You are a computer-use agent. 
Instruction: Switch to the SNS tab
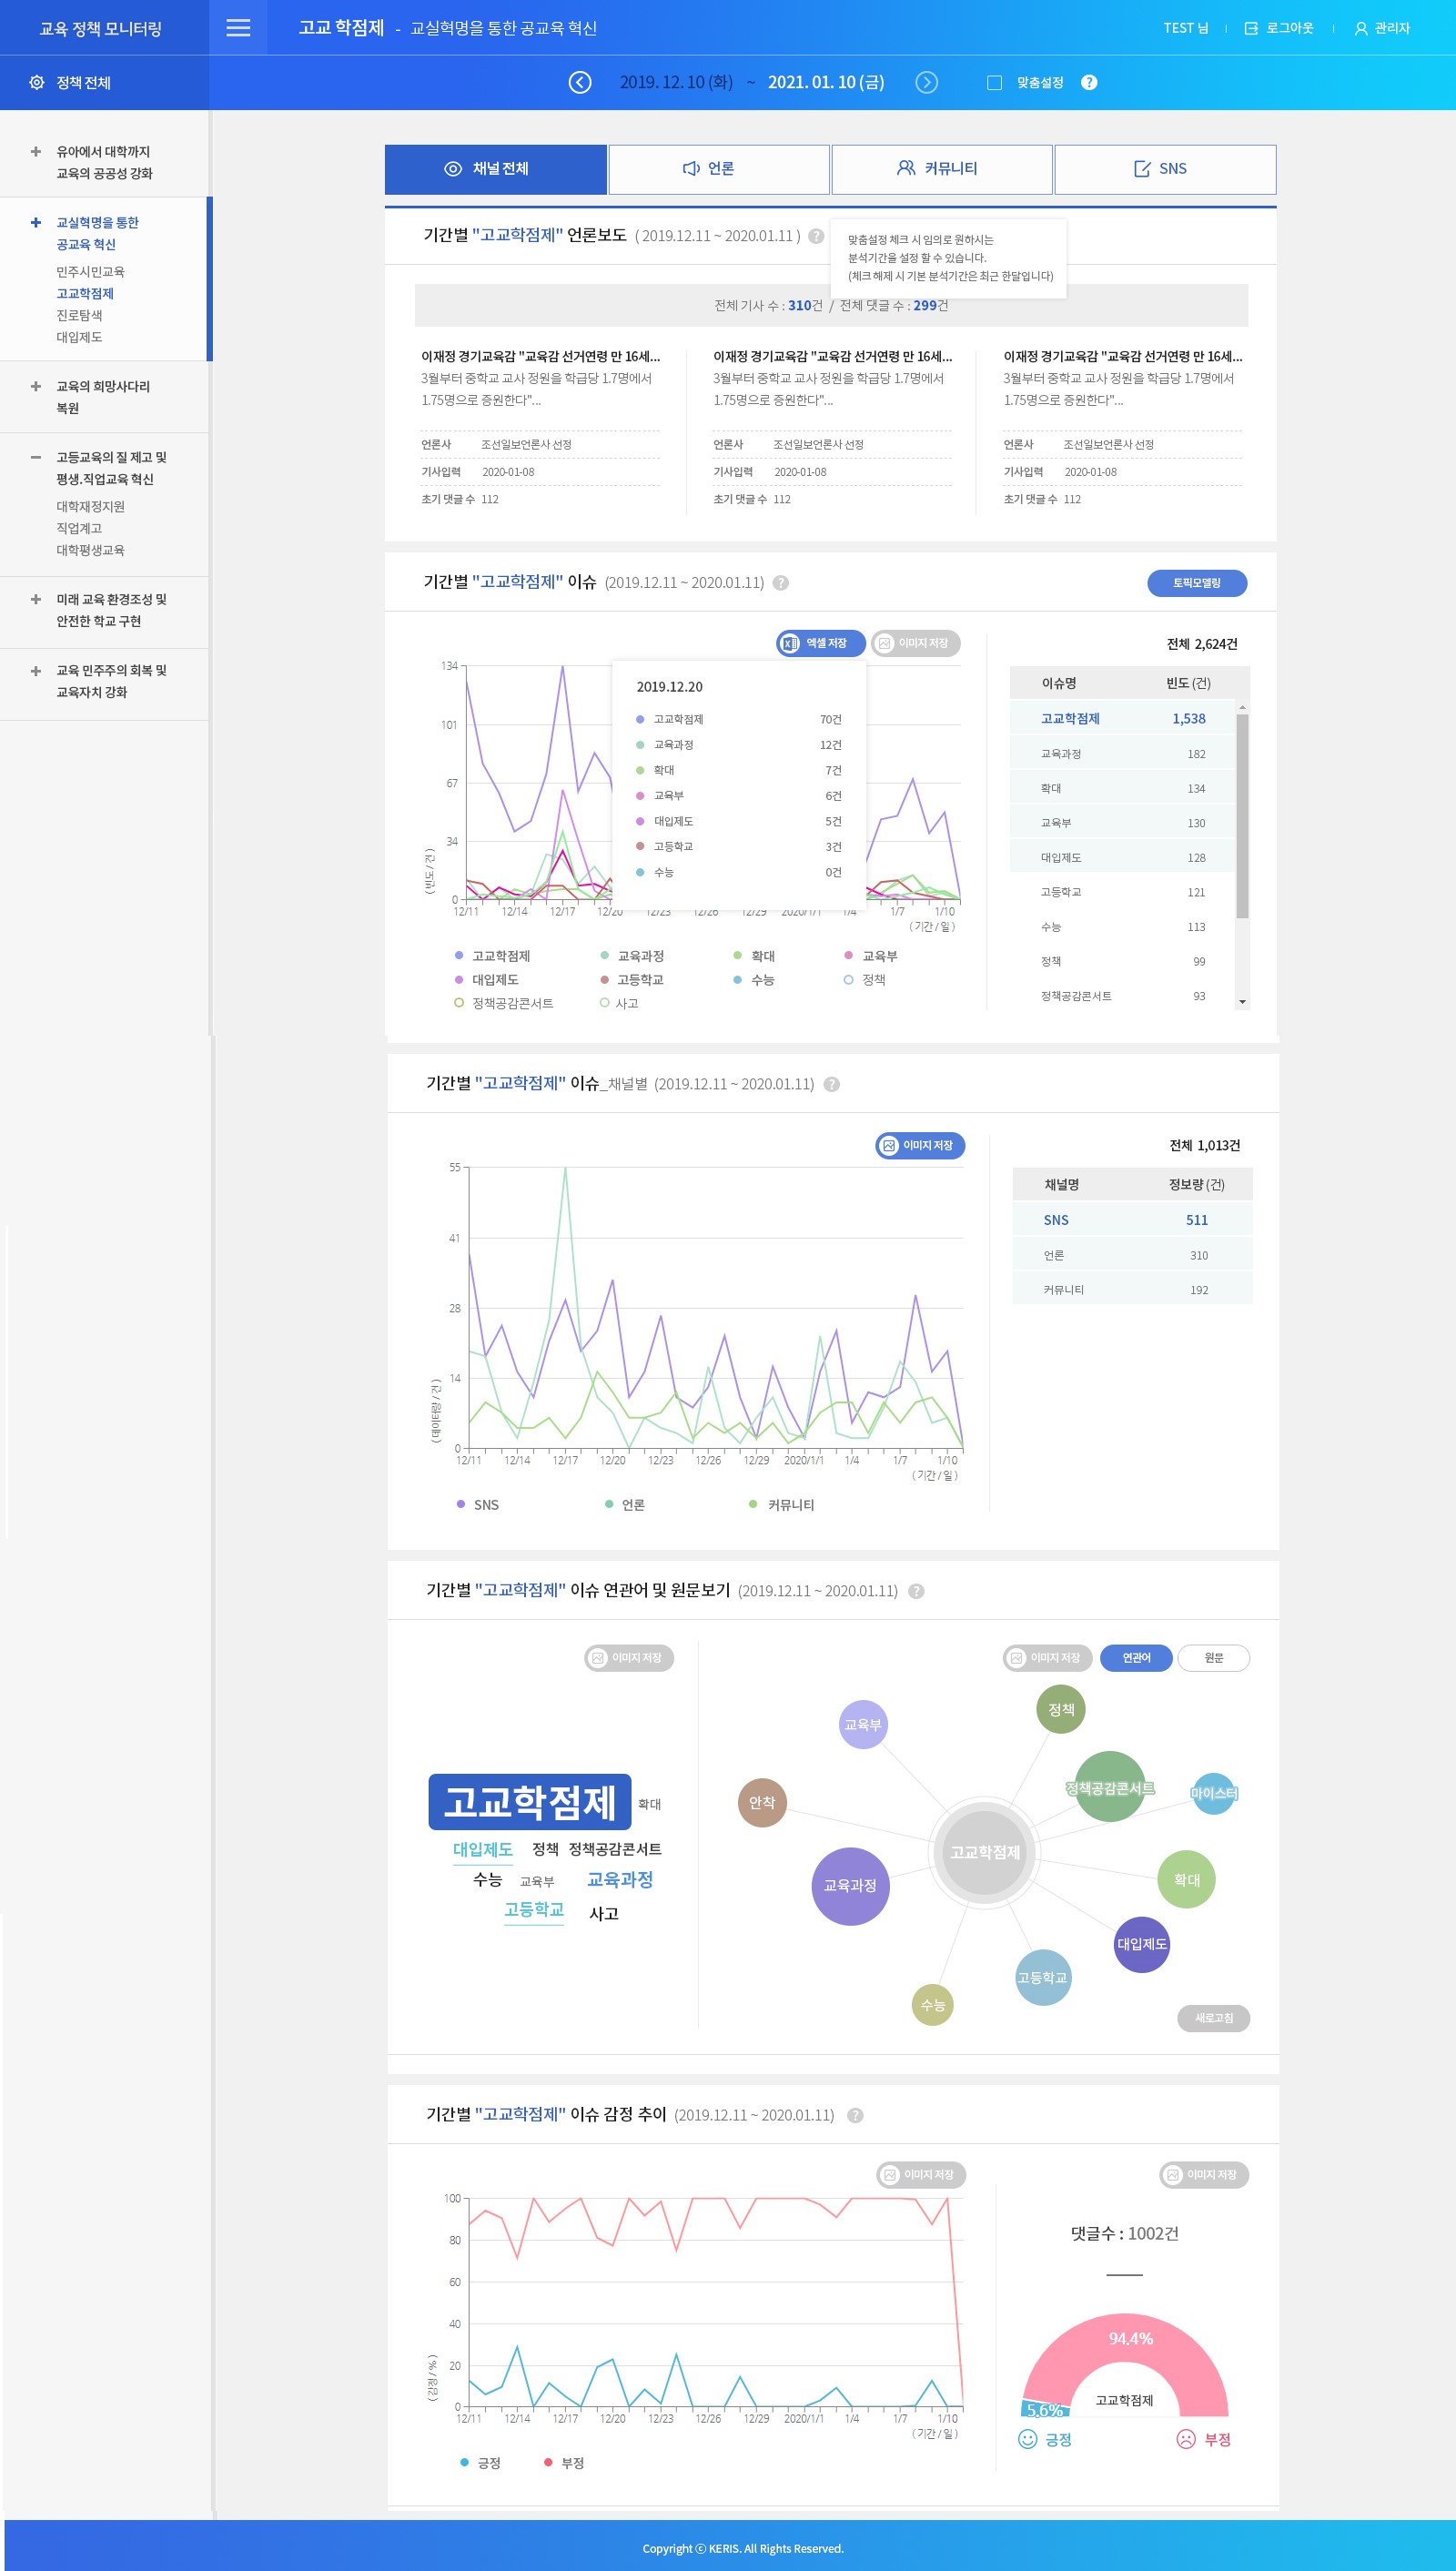pyautogui.click(x=1165, y=169)
